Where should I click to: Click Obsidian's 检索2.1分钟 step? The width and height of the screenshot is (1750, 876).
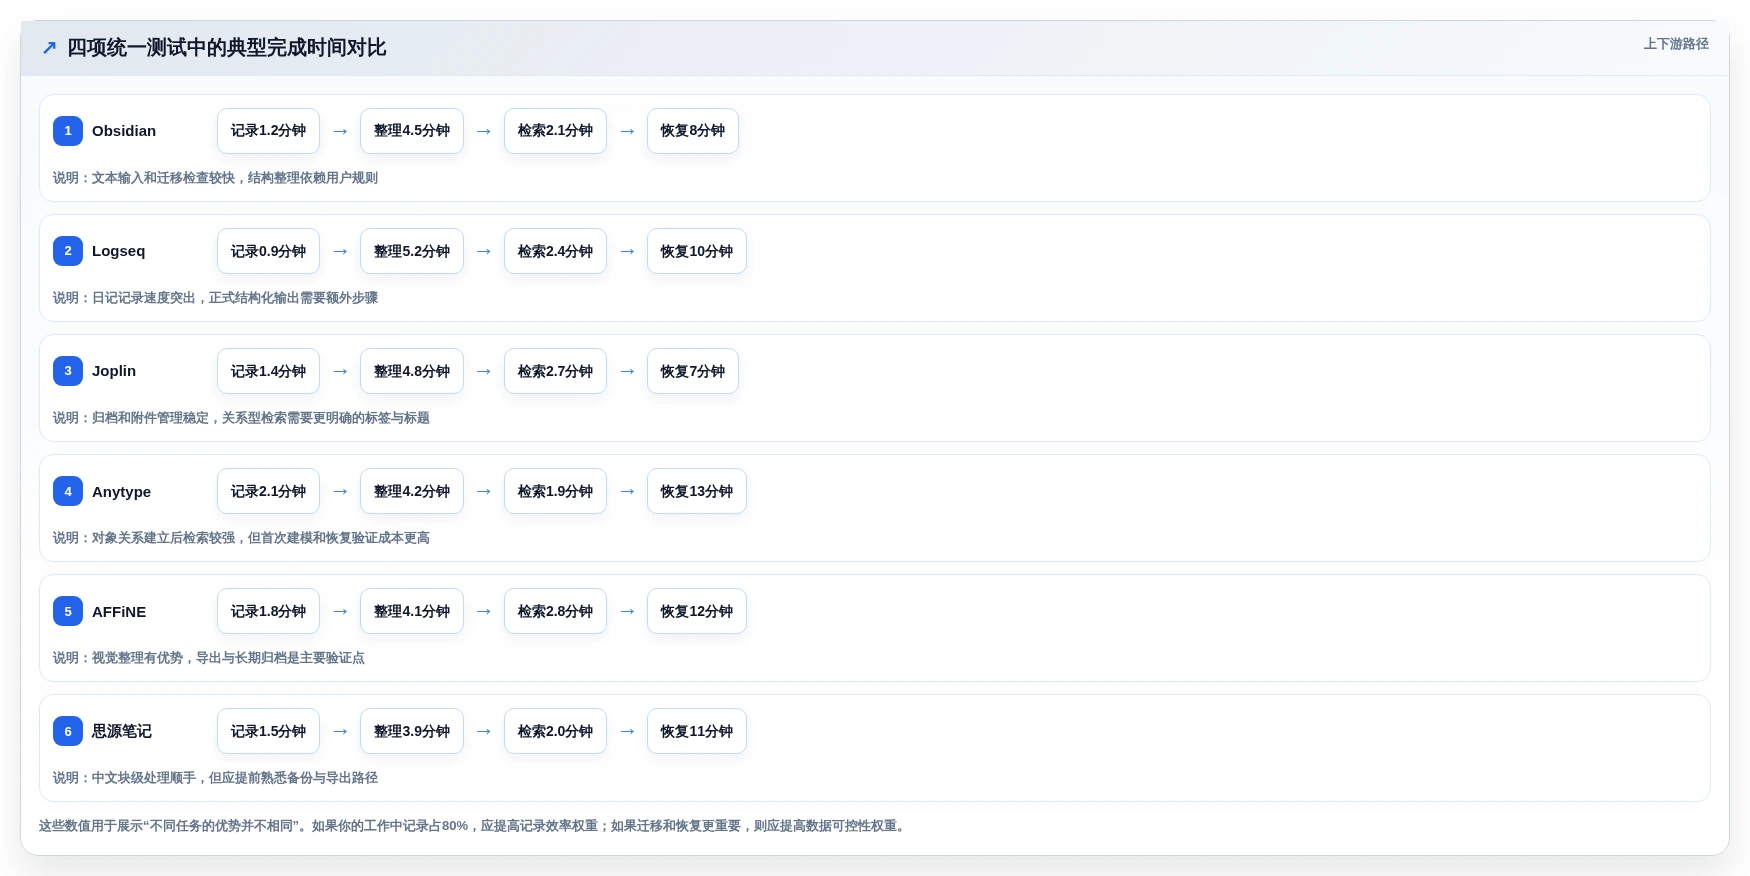555,131
